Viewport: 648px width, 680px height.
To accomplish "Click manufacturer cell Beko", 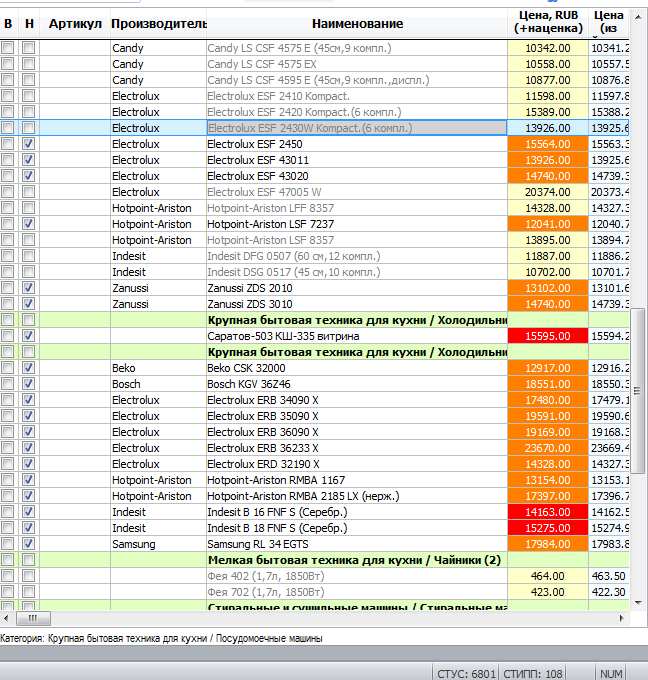I will pyautogui.click(x=158, y=368).
